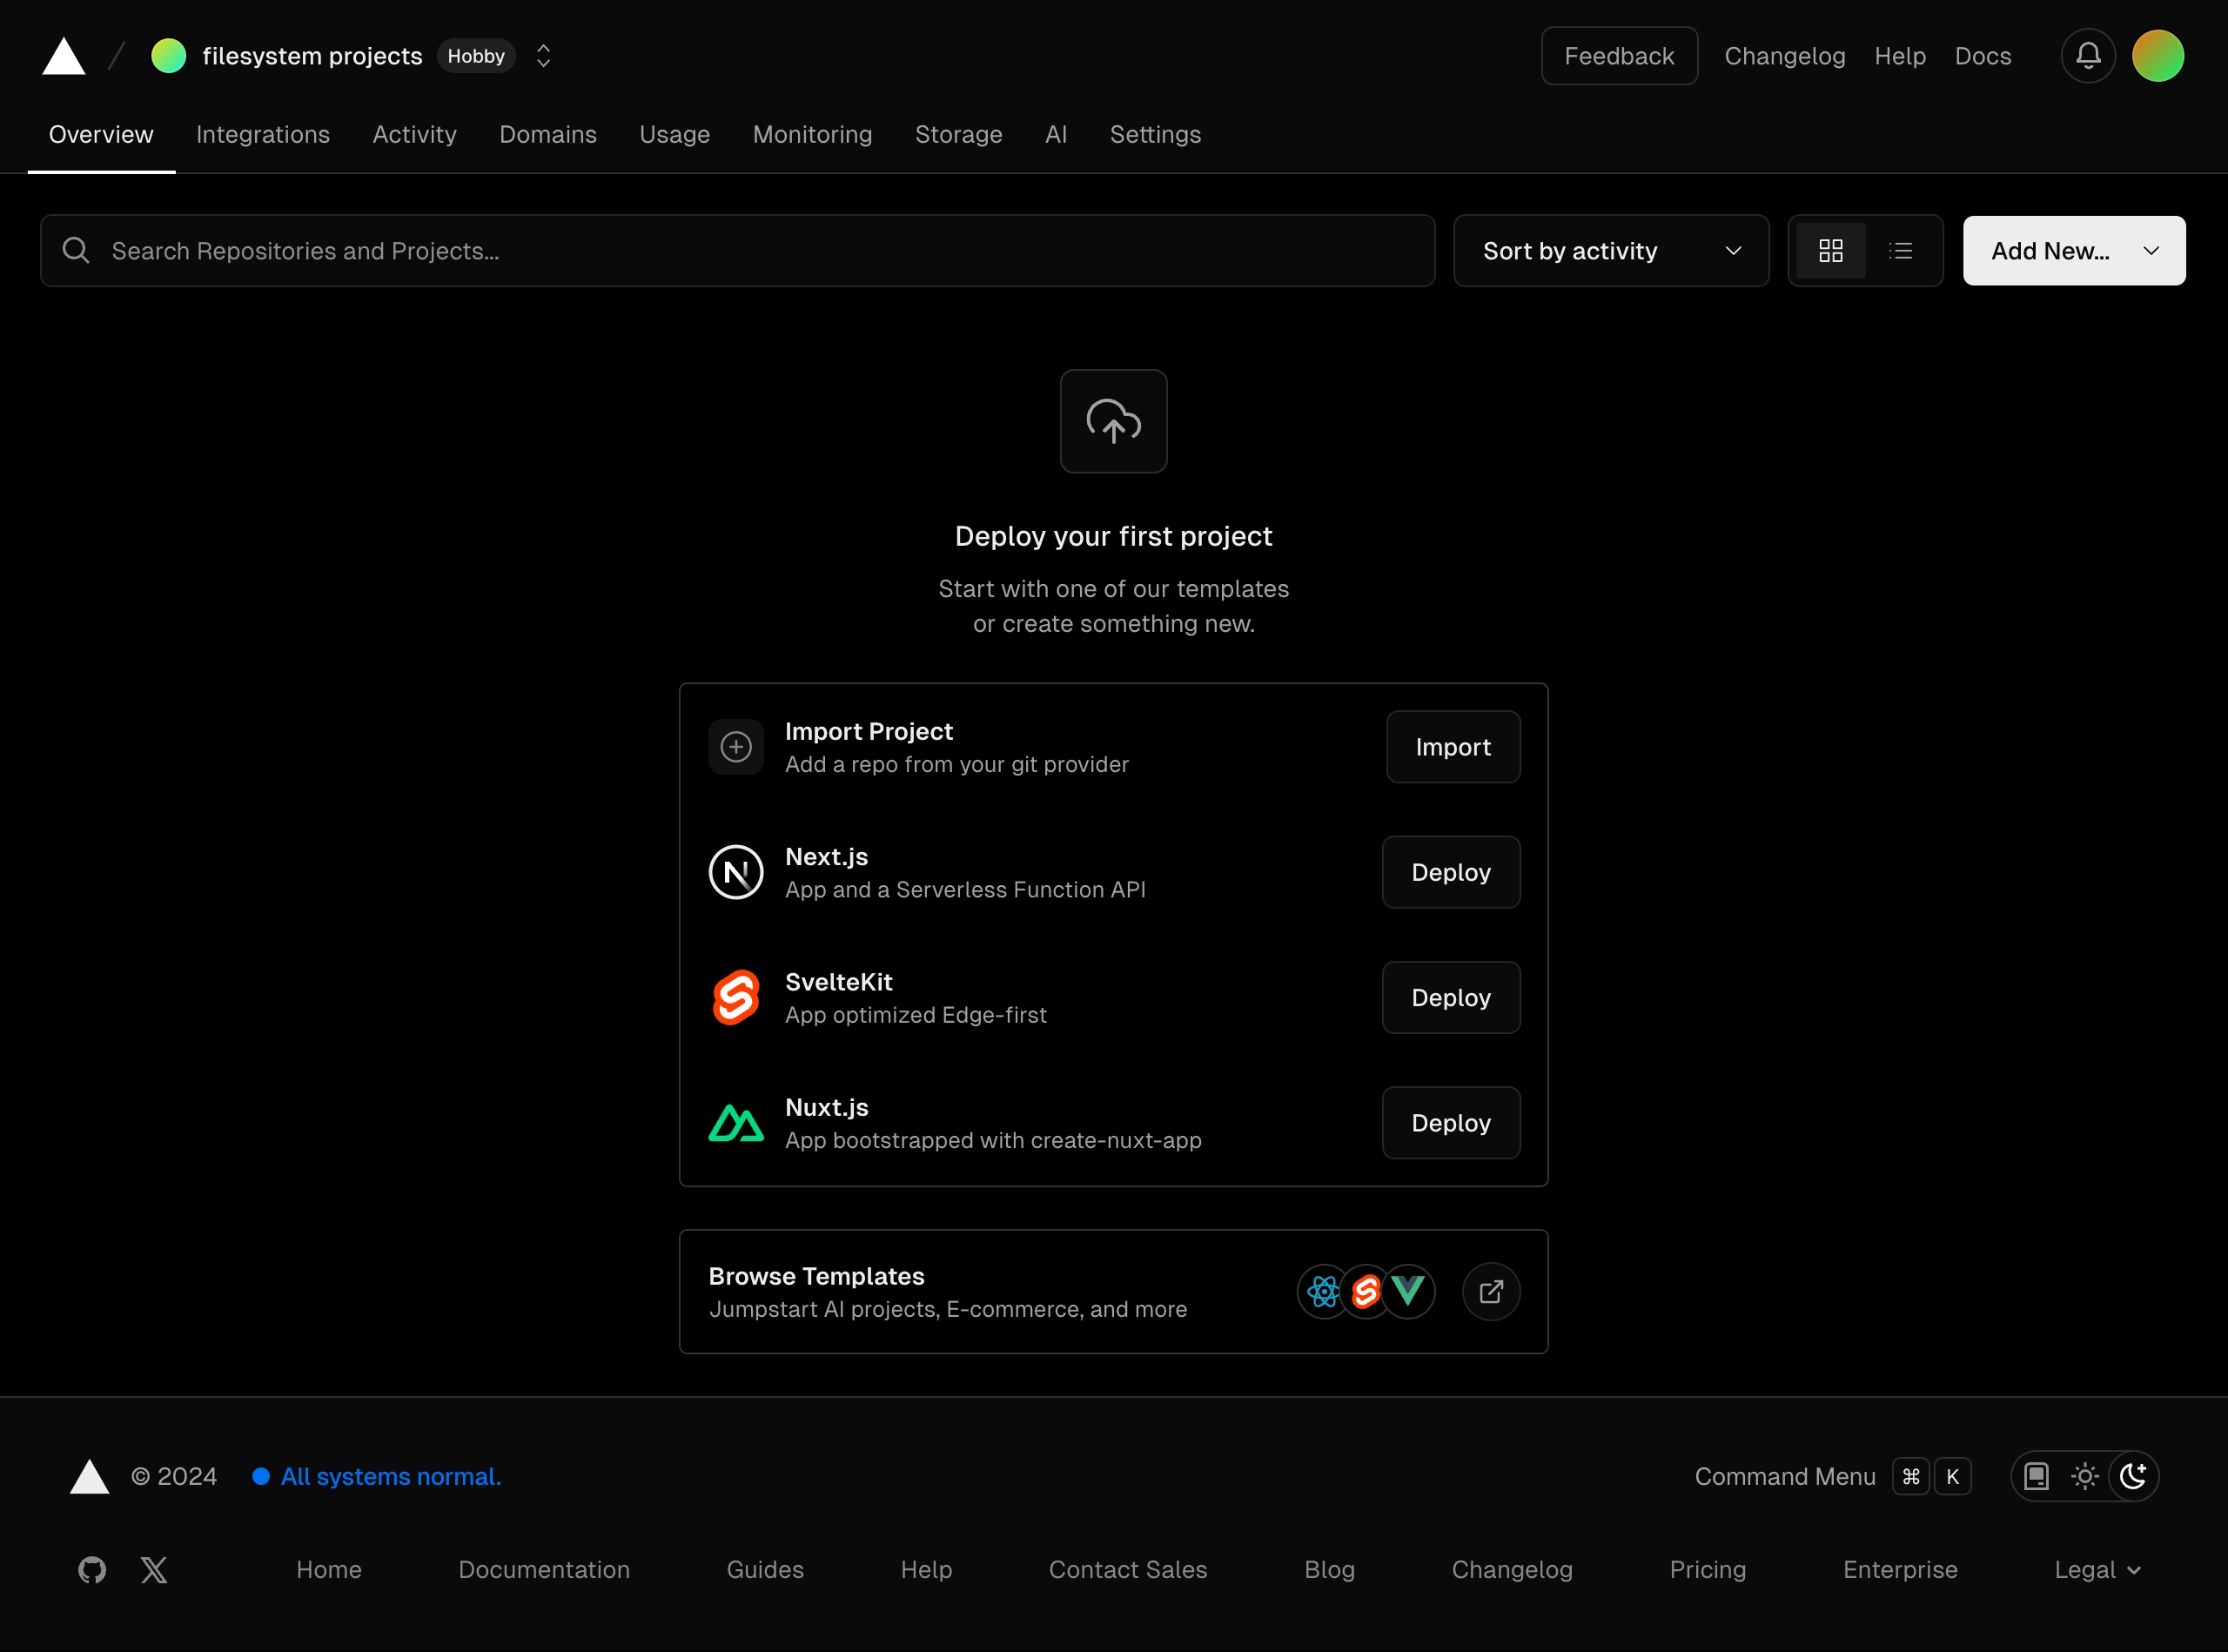The height and width of the screenshot is (1652, 2228).
Task: Open the Docs link in header
Action: pos(1983,56)
